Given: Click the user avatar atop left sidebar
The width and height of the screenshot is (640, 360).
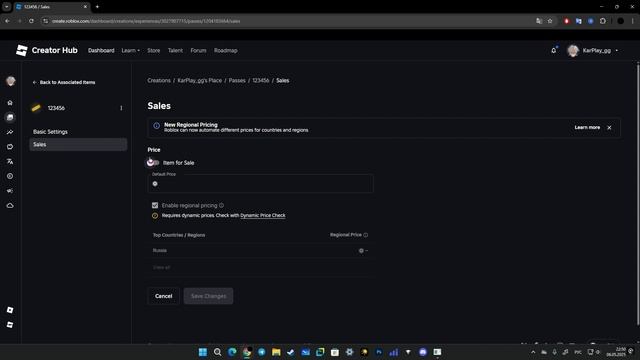Looking at the screenshot, I should pyautogui.click(x=11, y=81).
